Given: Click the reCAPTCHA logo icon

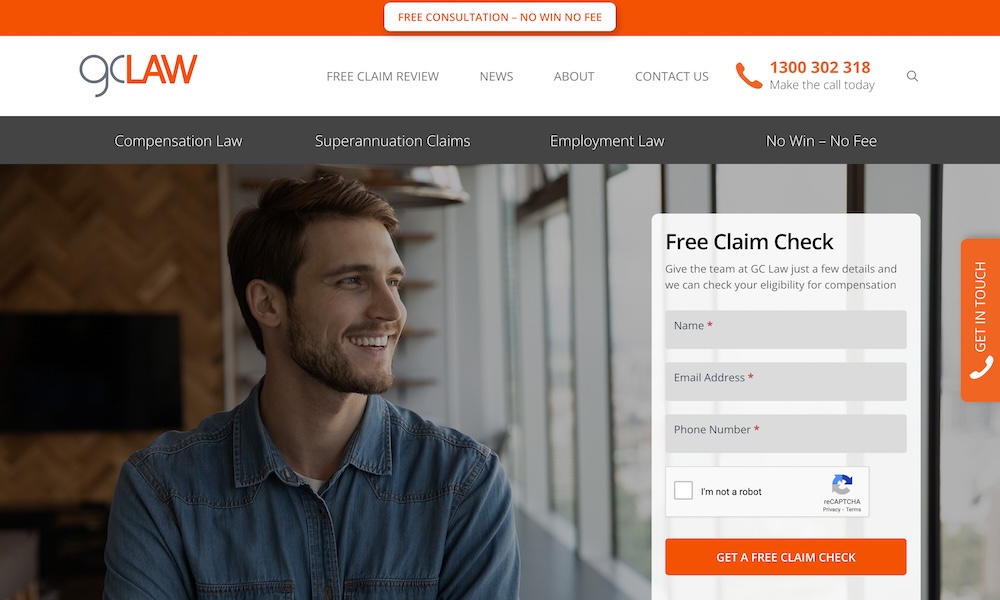Looking at the screenshot, I should click(x=842, y=485).
